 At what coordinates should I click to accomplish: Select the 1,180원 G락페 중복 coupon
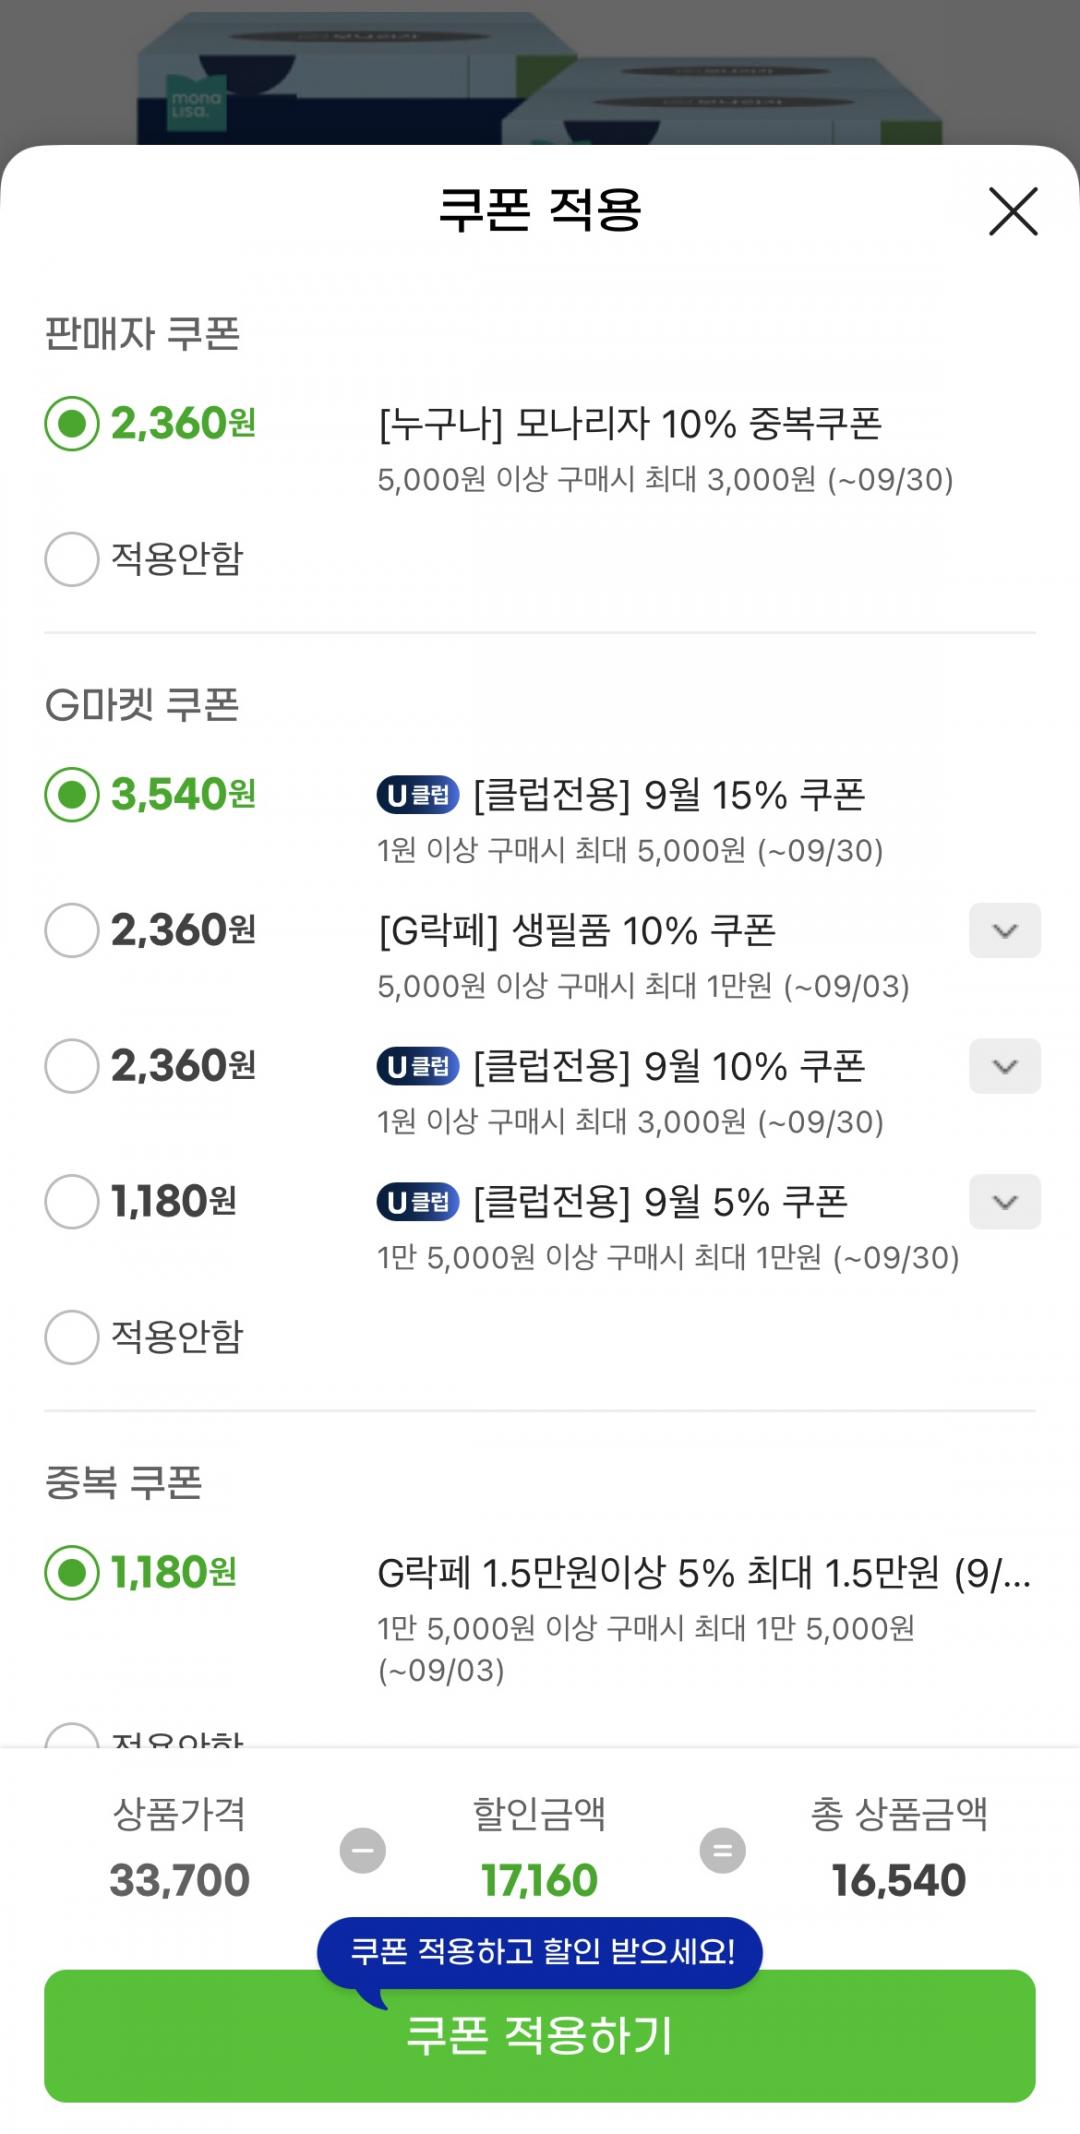coord(72,1572)
